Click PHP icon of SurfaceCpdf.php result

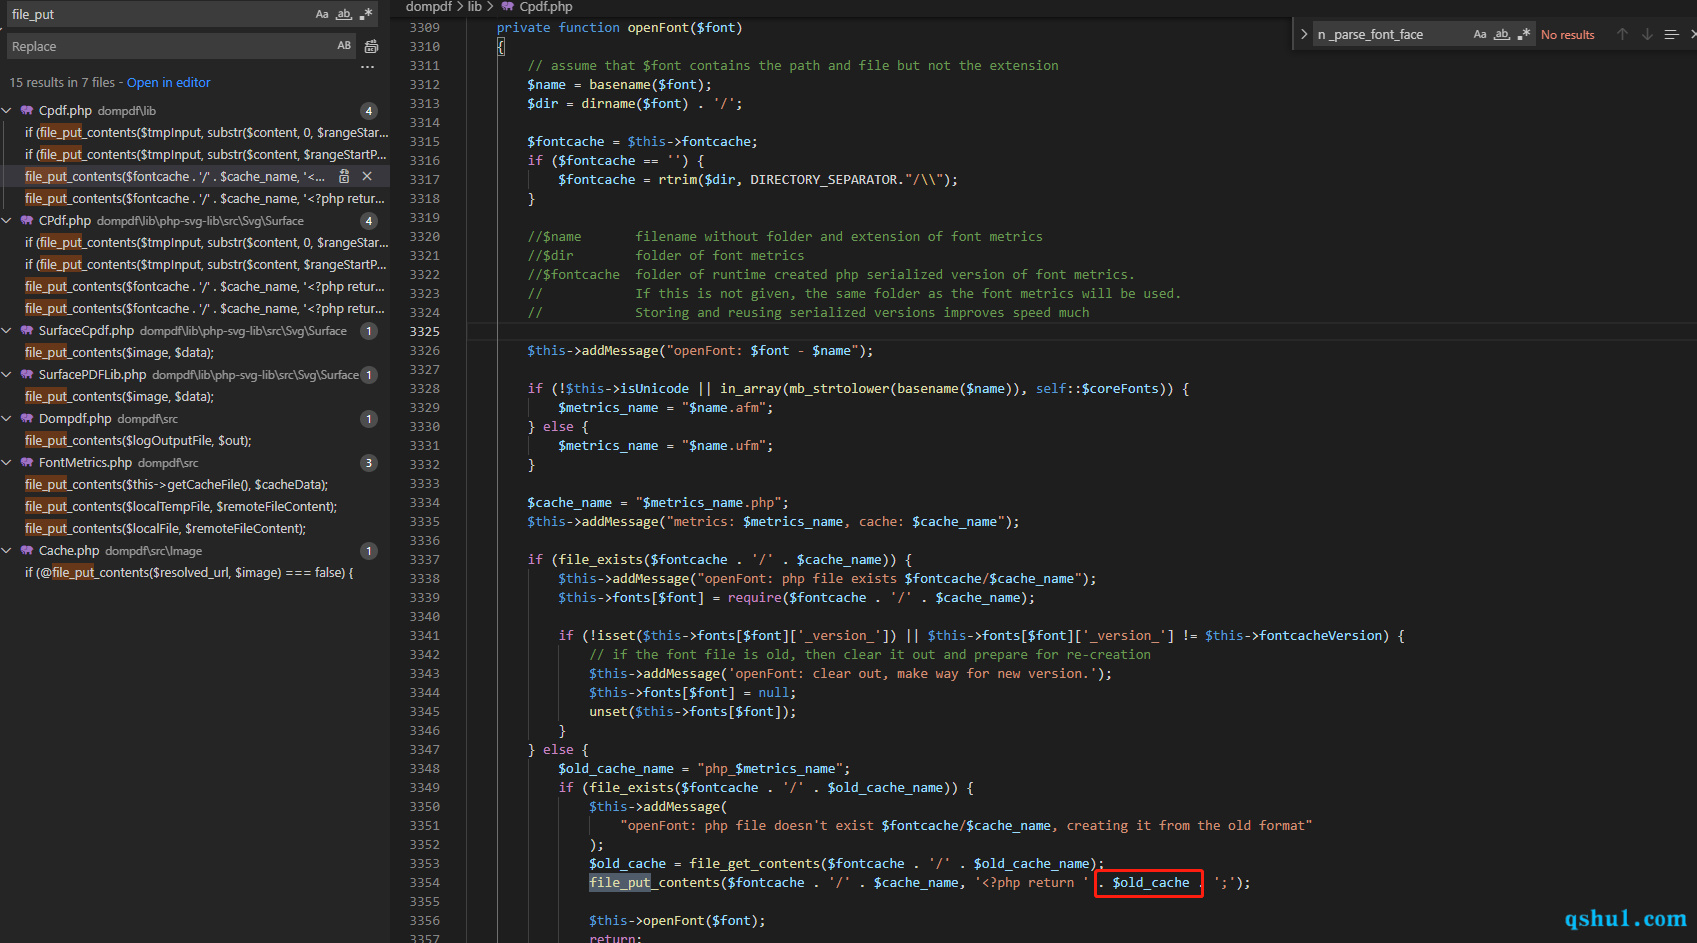coord(27,331)
